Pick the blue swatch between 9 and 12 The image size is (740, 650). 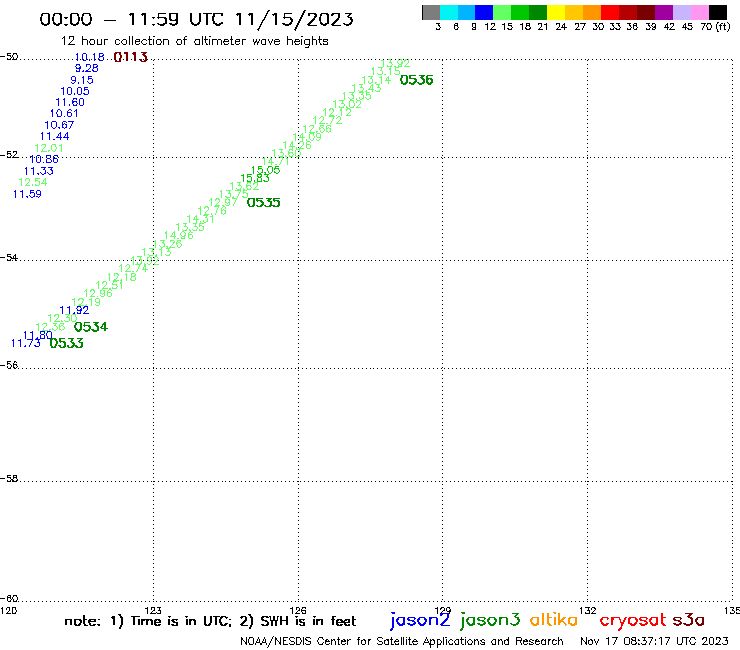tap(484, 12)
